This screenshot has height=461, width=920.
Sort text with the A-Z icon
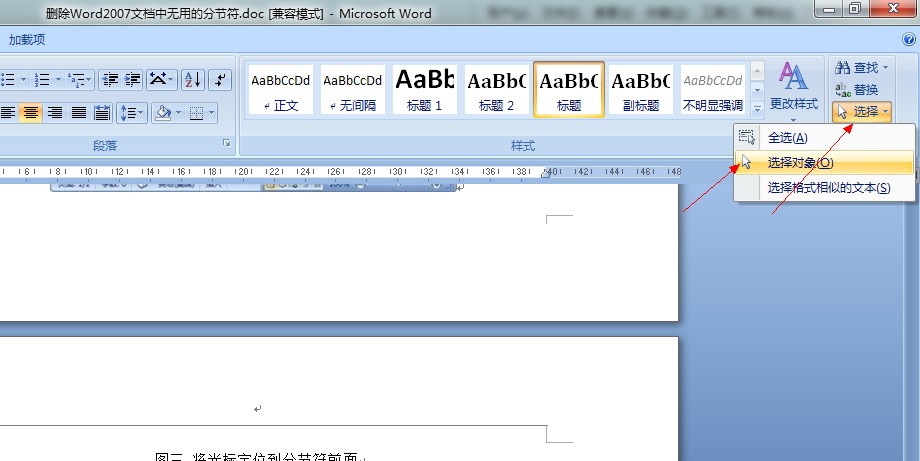(193, 79)
